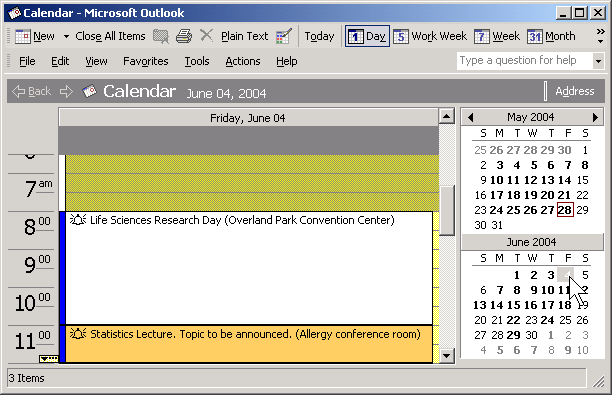Click the New appointment icon
The image size is (612, 395).
[22, 36]
